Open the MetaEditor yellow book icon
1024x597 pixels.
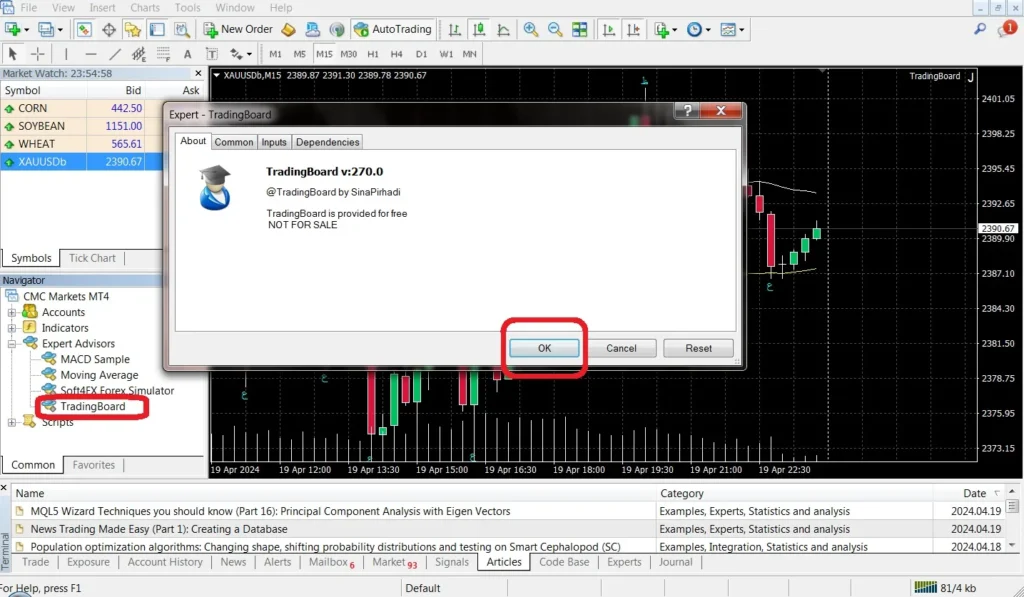(288, 29)
